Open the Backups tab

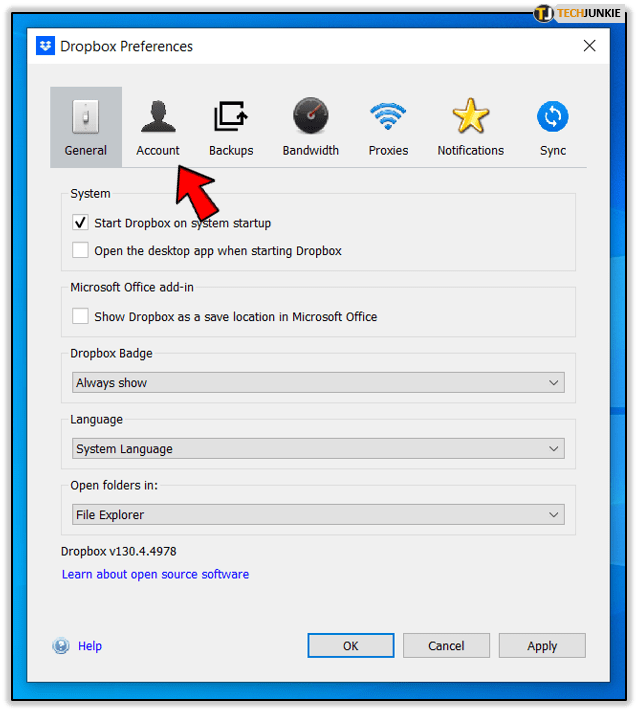(x=231, y=127)
